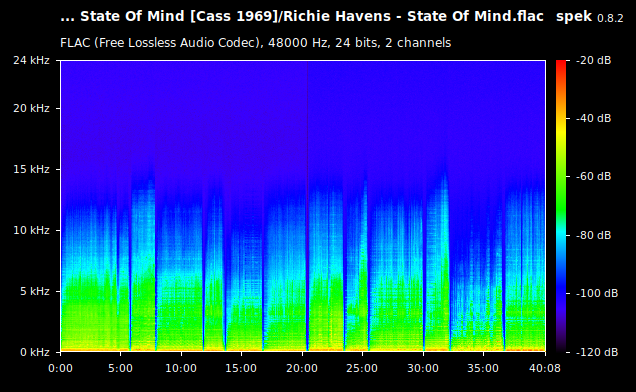
Task: Click the 20:00 time axis label
Action: [x=302, y=368]
